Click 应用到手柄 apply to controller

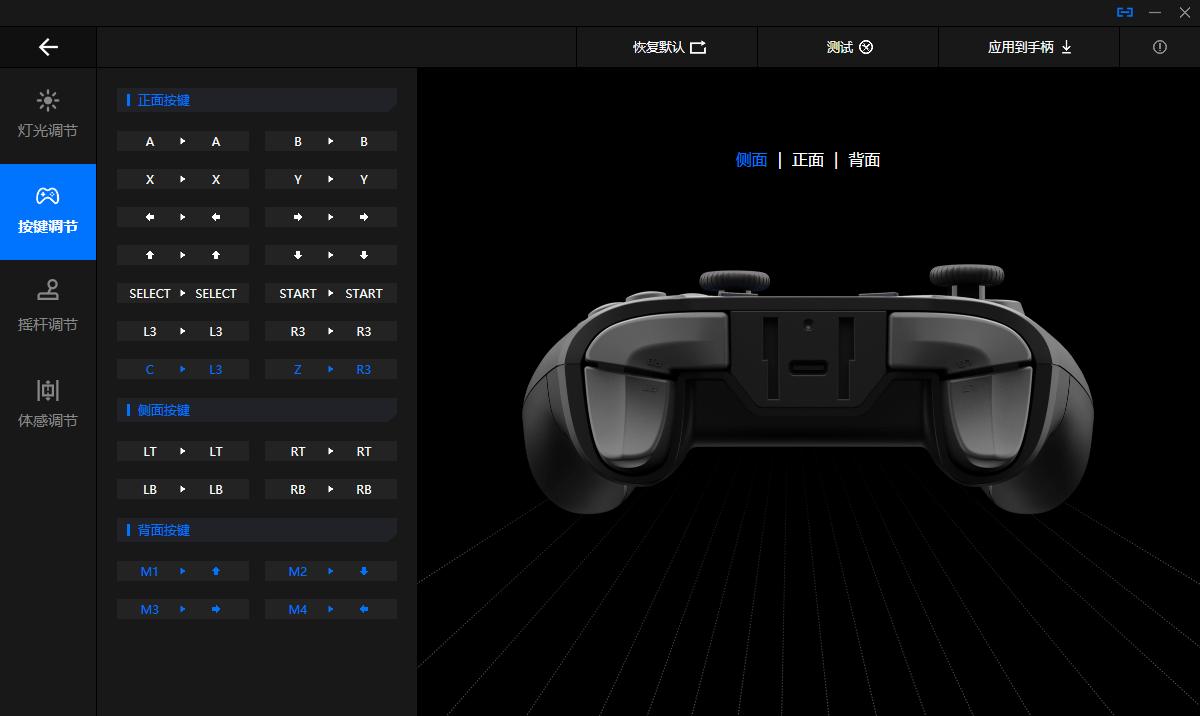(1029, 47)
